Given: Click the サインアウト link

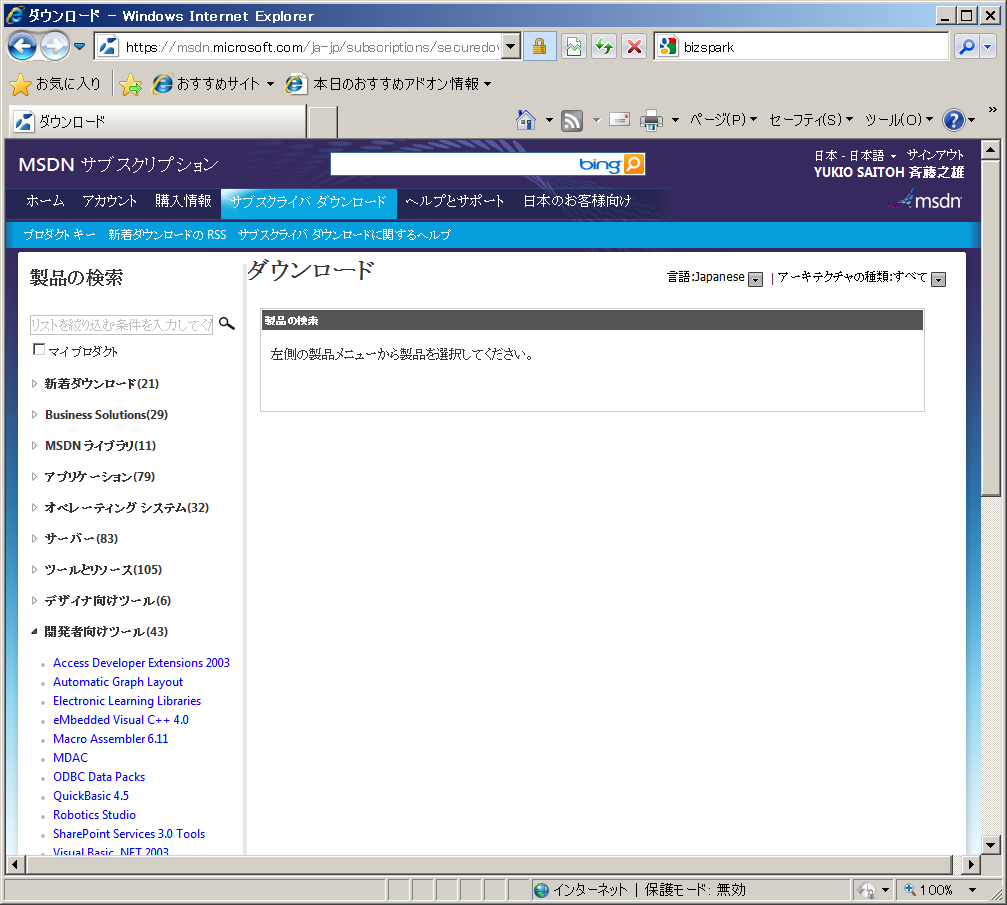Looking at the screenshot, I should point(935,155).
